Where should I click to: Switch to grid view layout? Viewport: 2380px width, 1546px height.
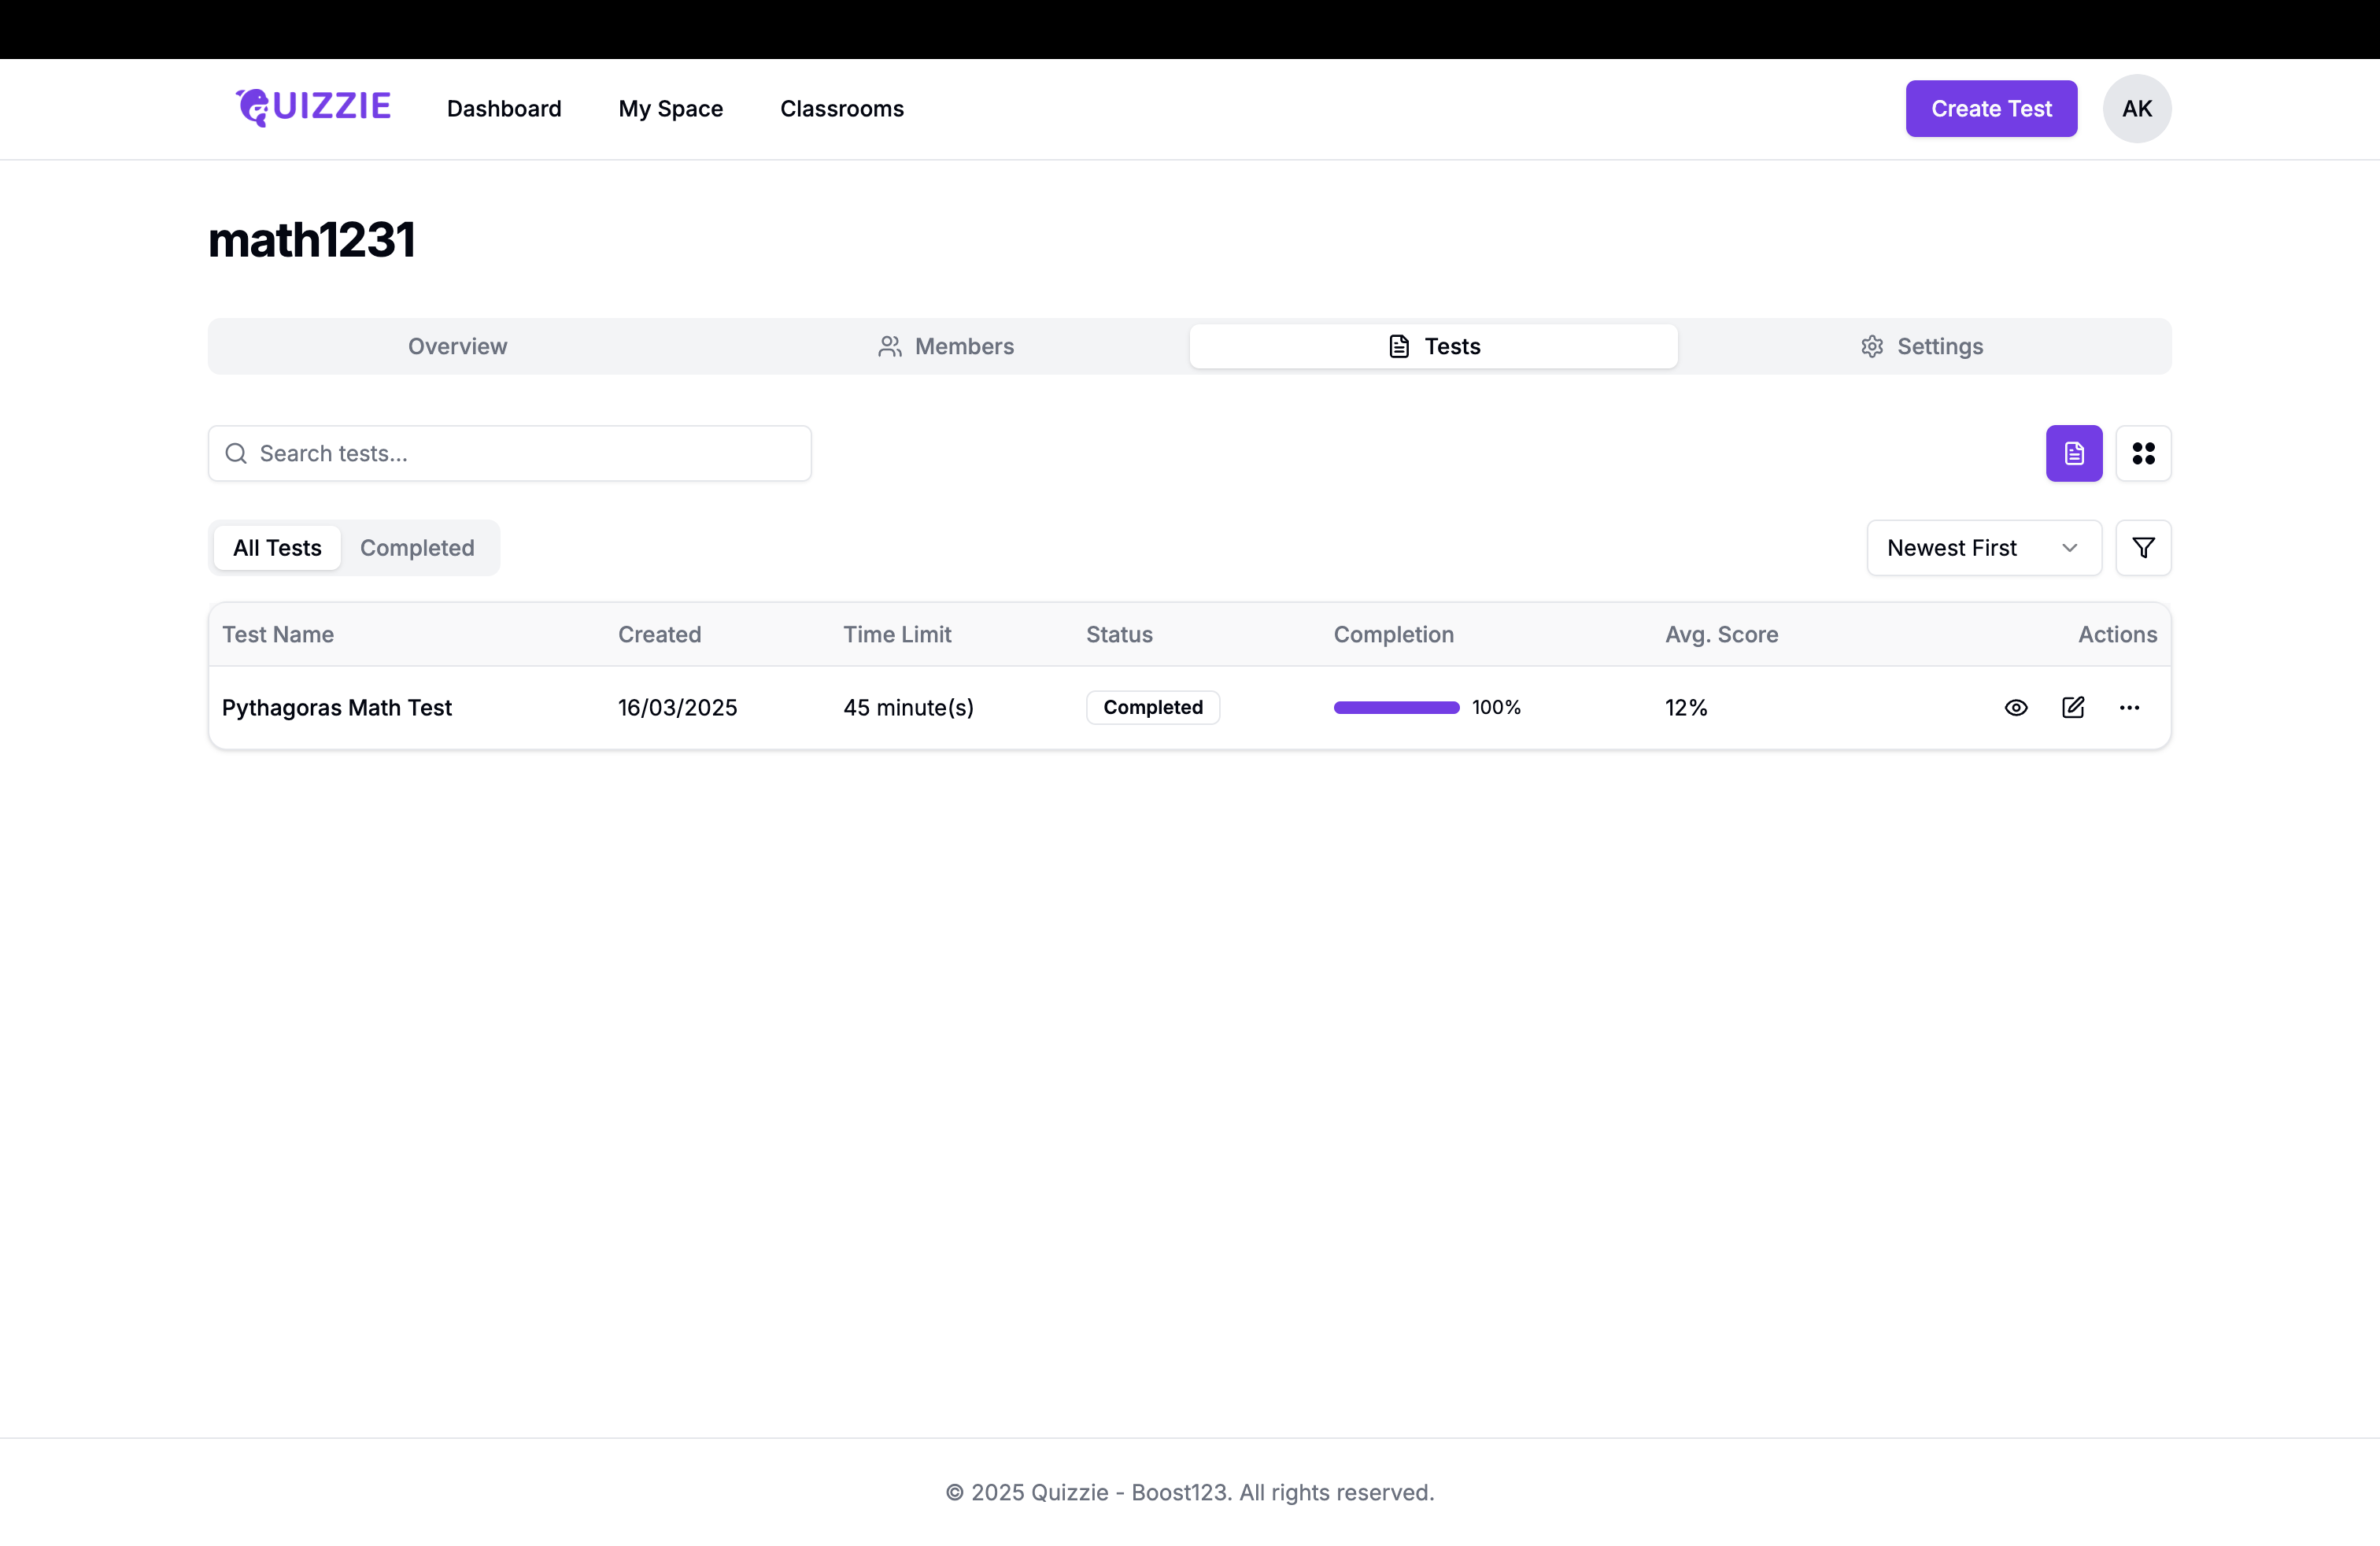2143,453
